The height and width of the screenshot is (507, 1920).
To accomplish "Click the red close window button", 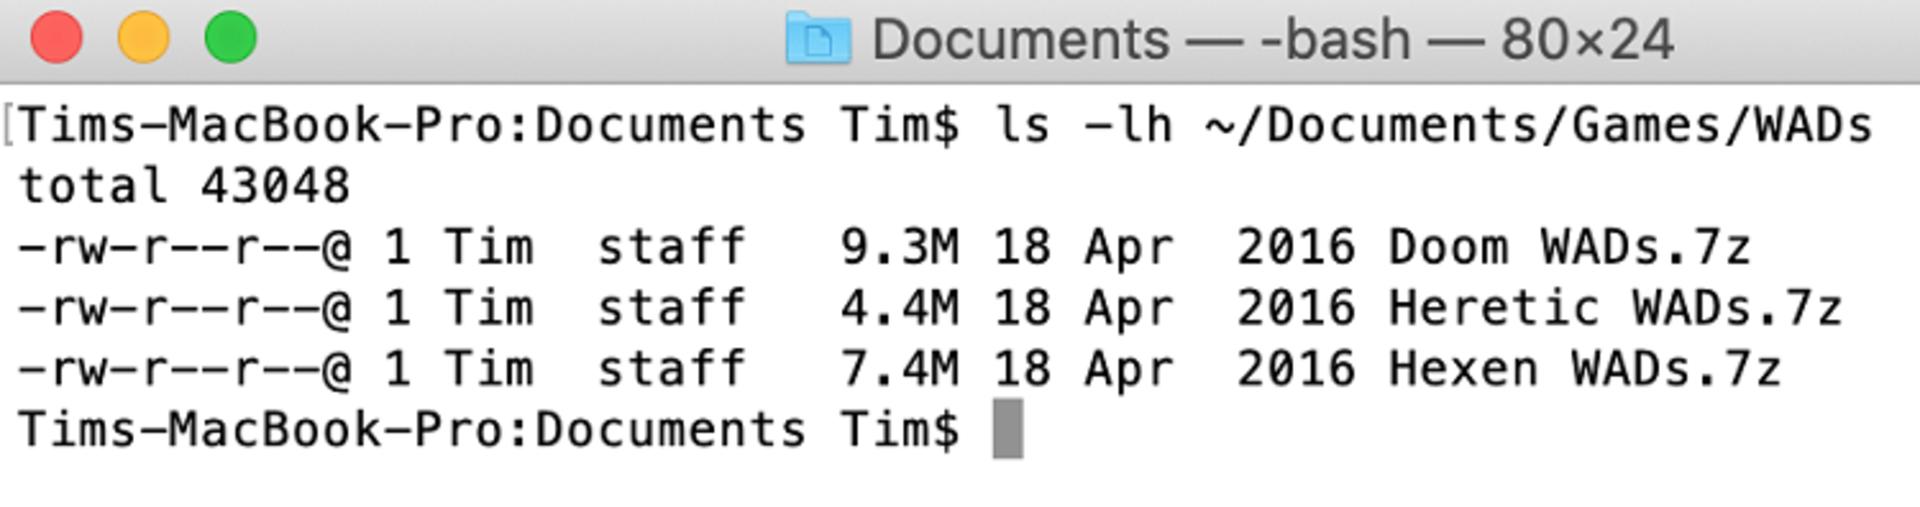I will (x=56, y=37).
